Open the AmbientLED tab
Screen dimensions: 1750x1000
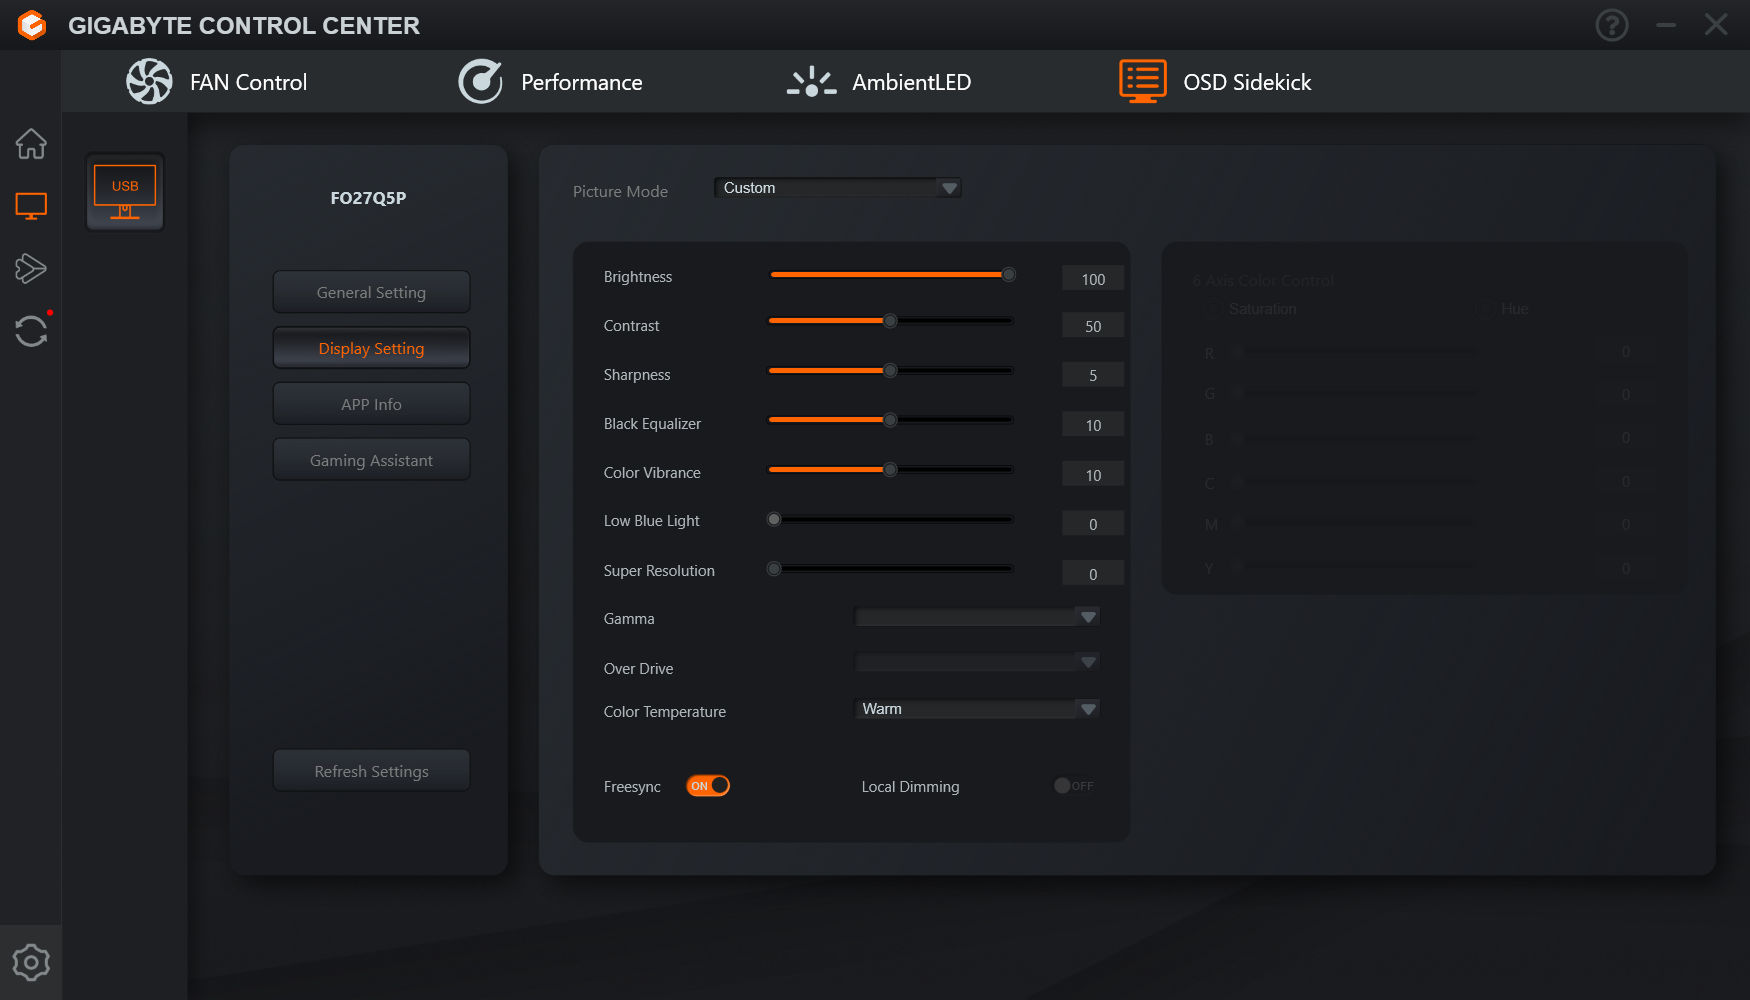pos(879,82)
